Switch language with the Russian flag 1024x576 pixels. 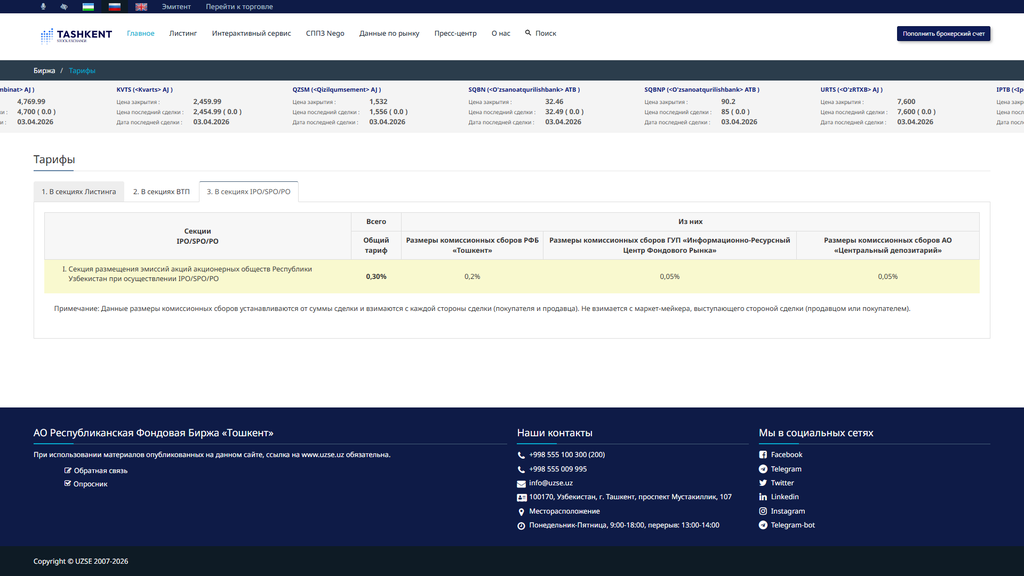pos(114,7)
